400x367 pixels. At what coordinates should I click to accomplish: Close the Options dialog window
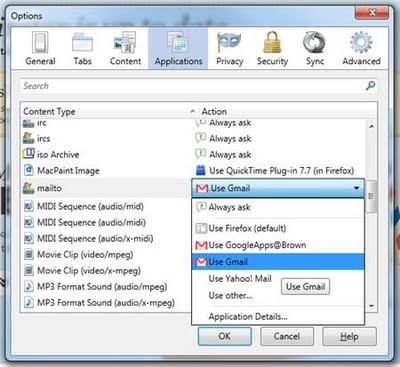point(372,13)
